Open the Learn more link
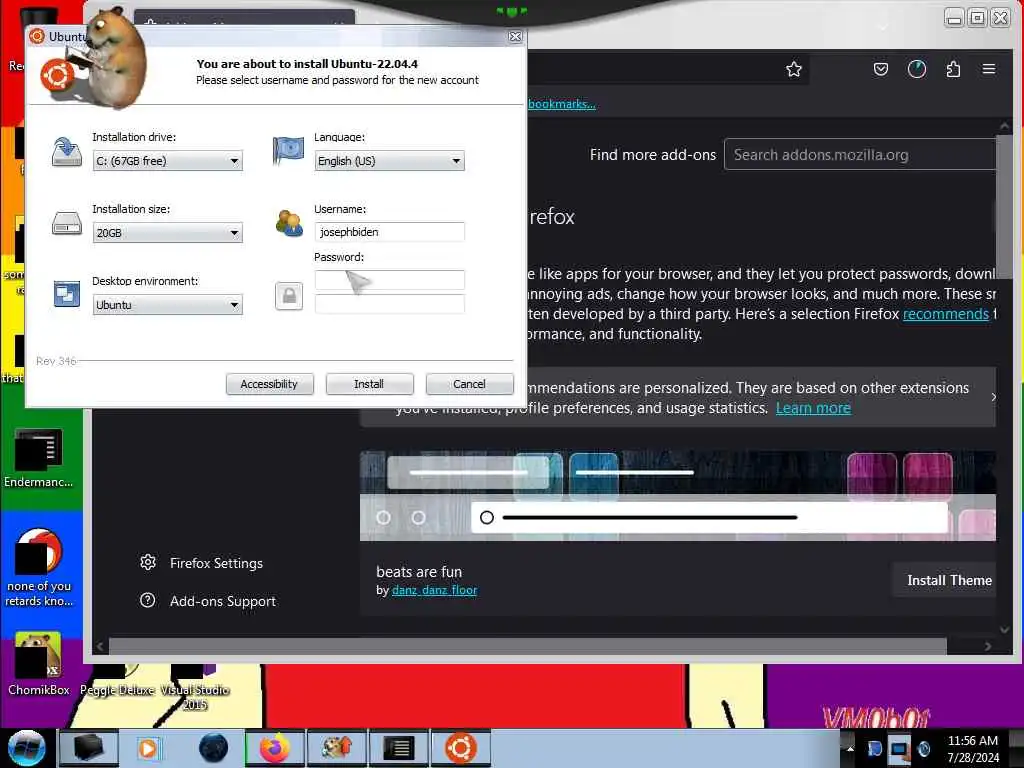This screenshot has width=1024, height=768. coord(813,408)
